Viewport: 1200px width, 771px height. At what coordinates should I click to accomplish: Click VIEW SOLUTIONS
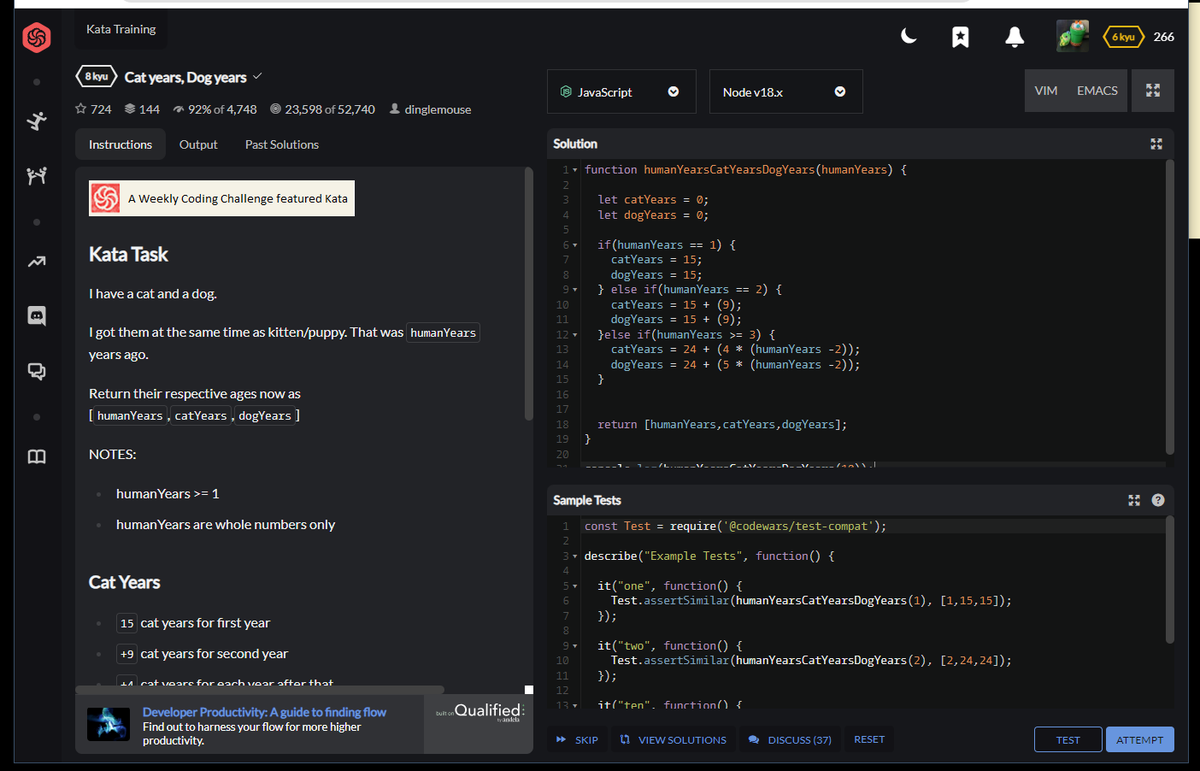tap(674, 740)
